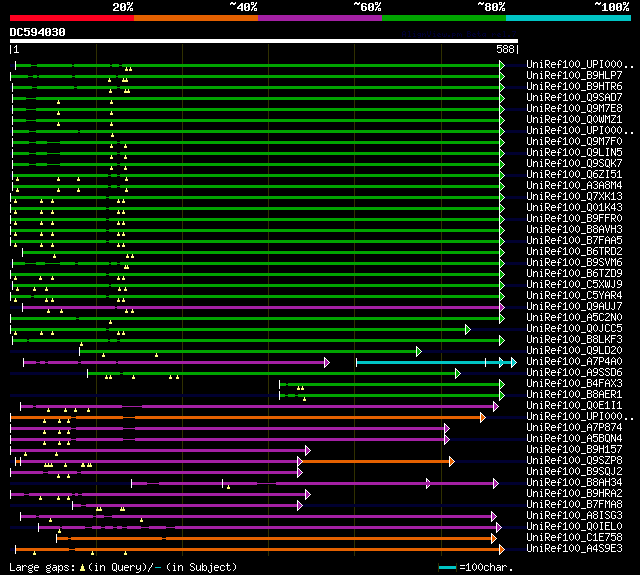
Task: Click the arrowhead ending B4FAX3's green alignment
Action: 502,384
